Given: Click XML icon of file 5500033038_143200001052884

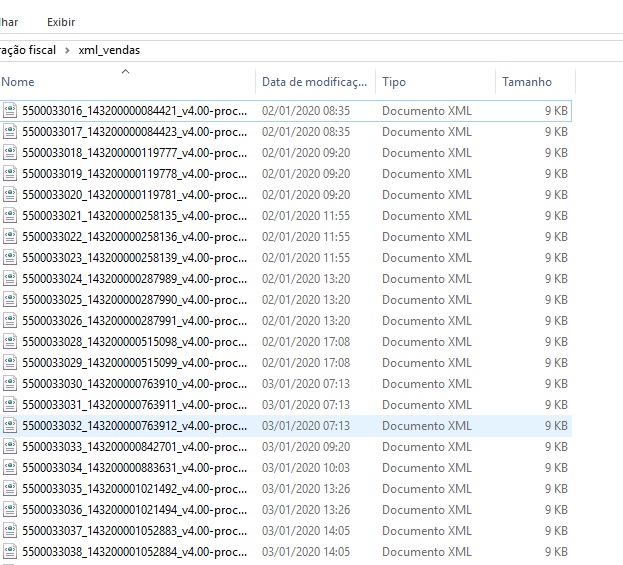Looking at the screenshot, I should (x=10, y=552).
